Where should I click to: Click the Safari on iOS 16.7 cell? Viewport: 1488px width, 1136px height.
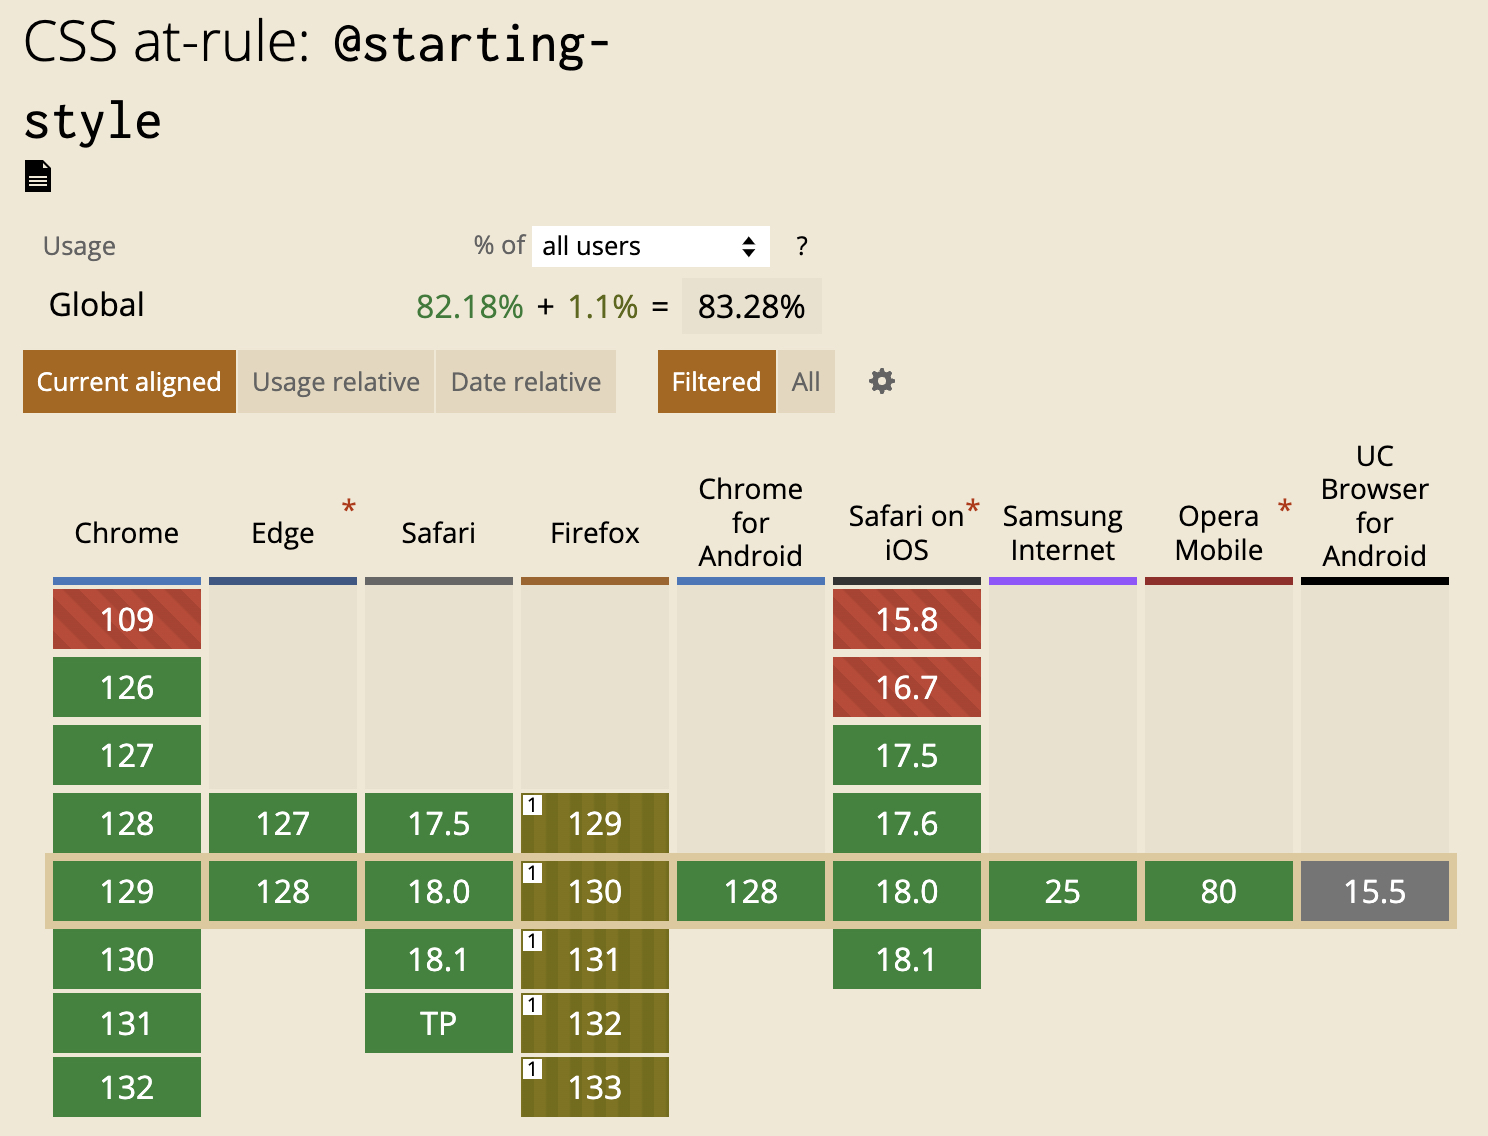click(907, 688)
